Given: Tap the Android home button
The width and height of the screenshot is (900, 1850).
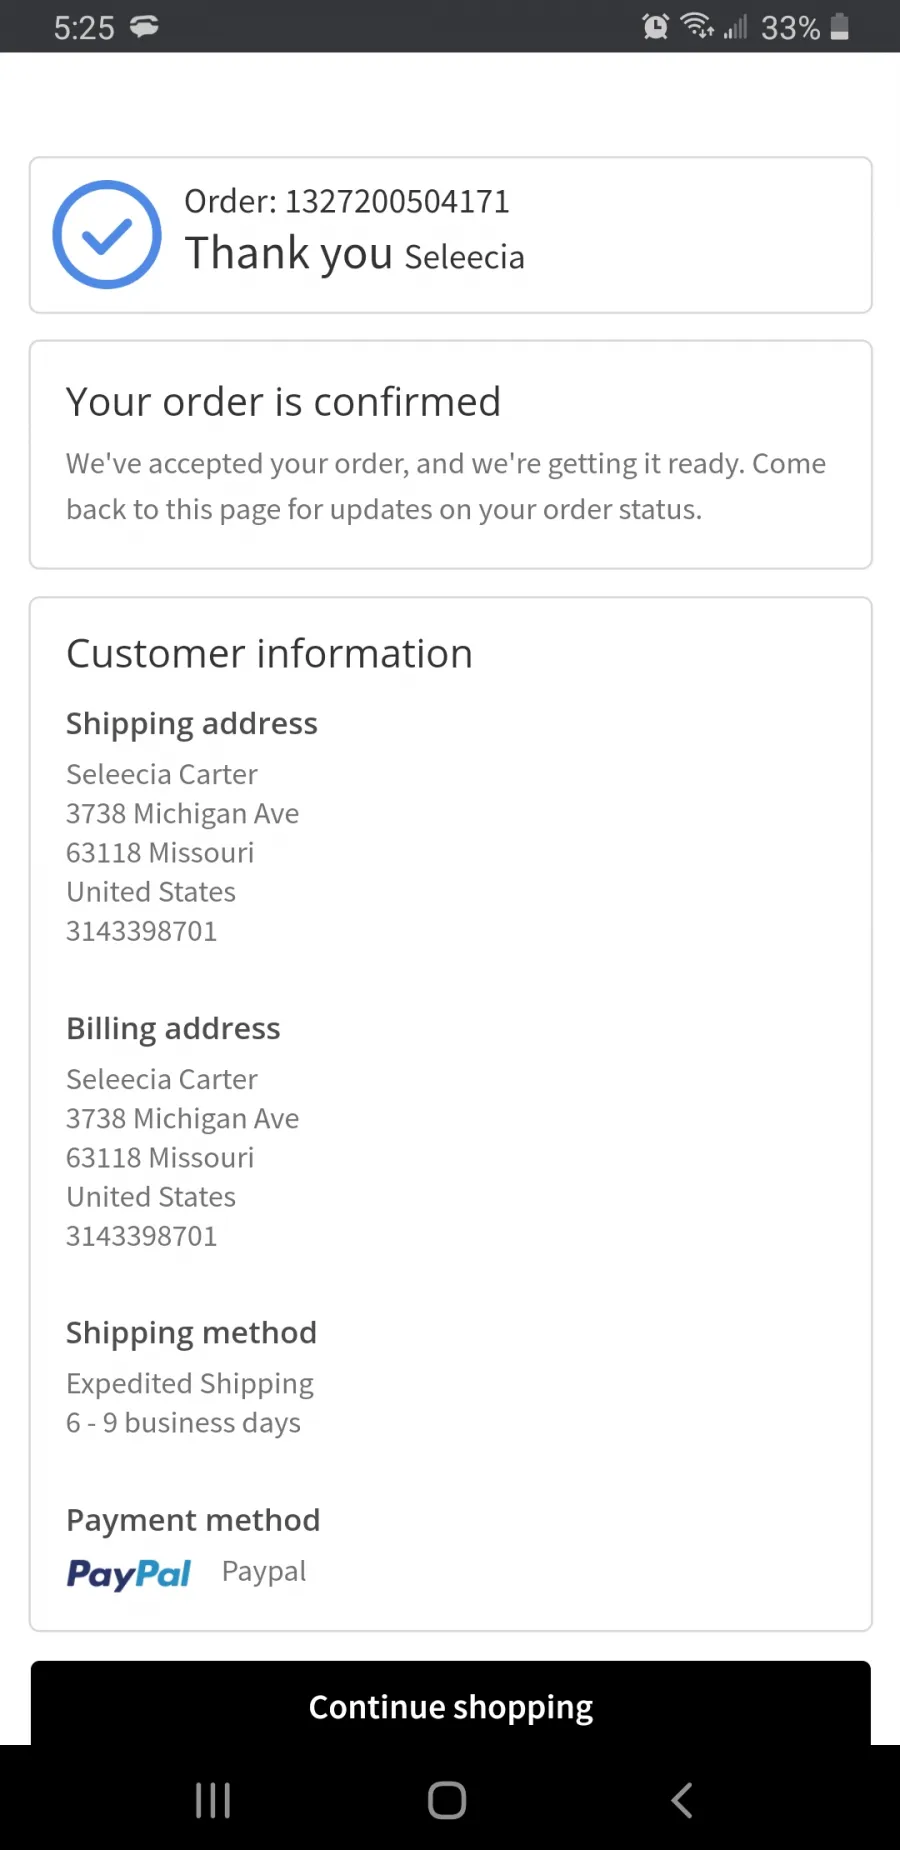Looking at the screenshot, I should pos(447,1800).
